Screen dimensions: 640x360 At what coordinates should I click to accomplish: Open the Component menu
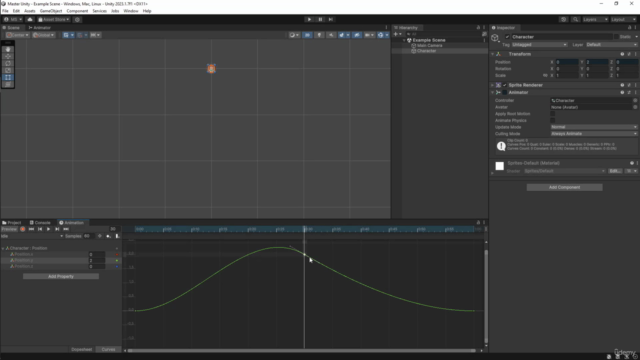point(77,11)
